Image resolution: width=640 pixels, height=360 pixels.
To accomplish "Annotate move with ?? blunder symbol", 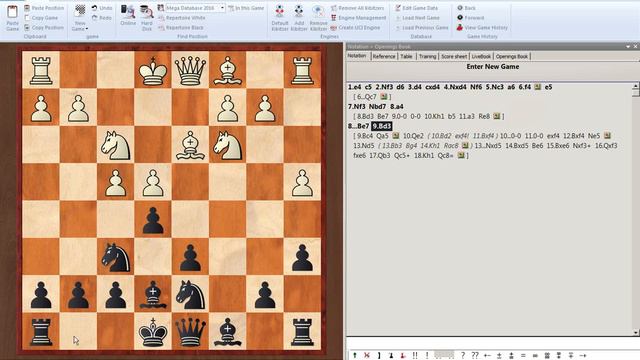I will pyautogui.click(x=475, y=356).
